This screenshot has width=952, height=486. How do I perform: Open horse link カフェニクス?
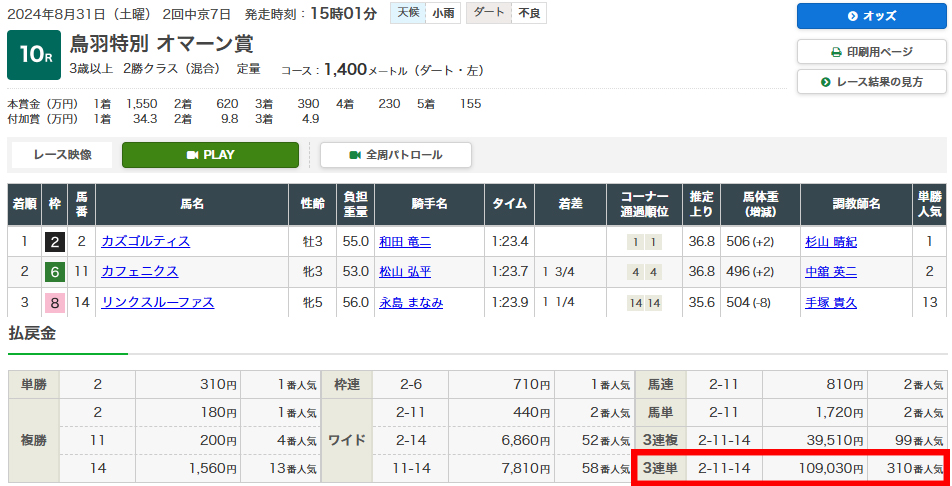(140, 272)
